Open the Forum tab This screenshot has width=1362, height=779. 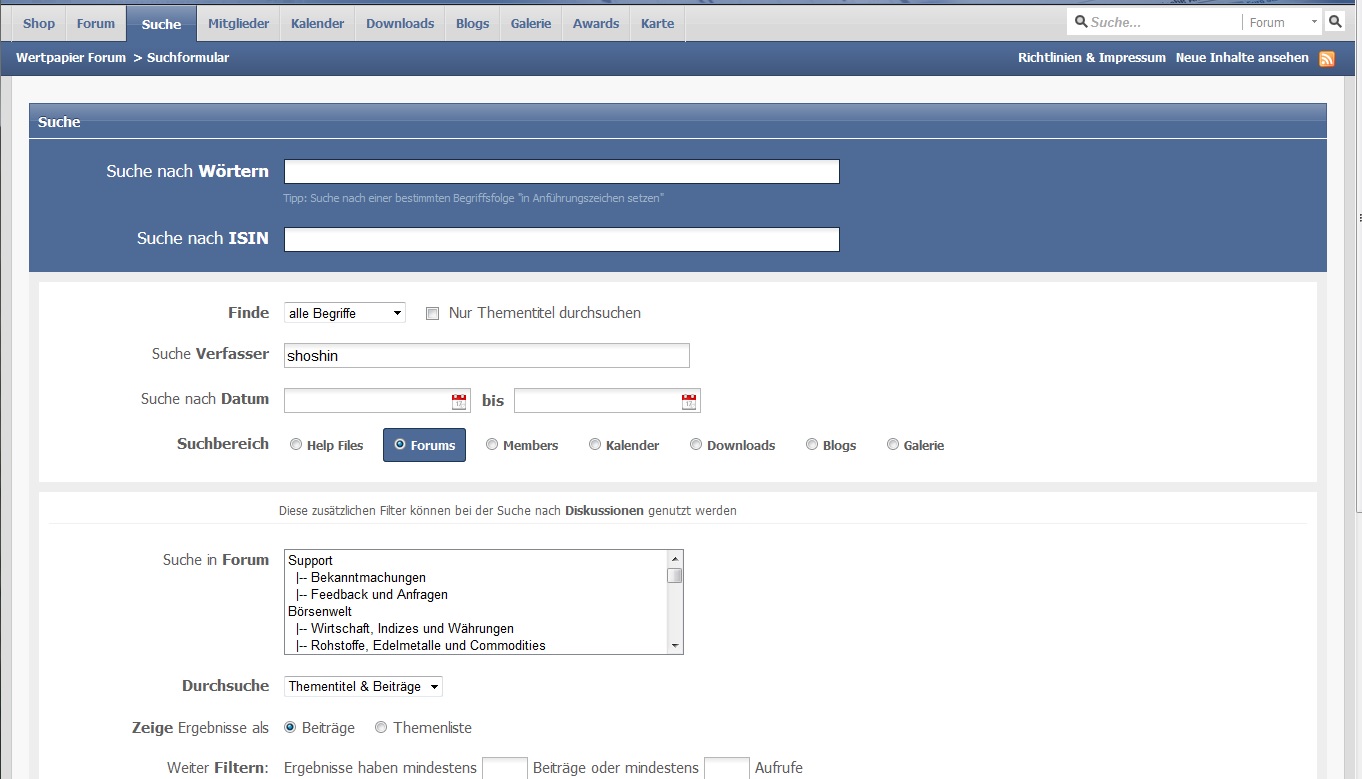96,23
